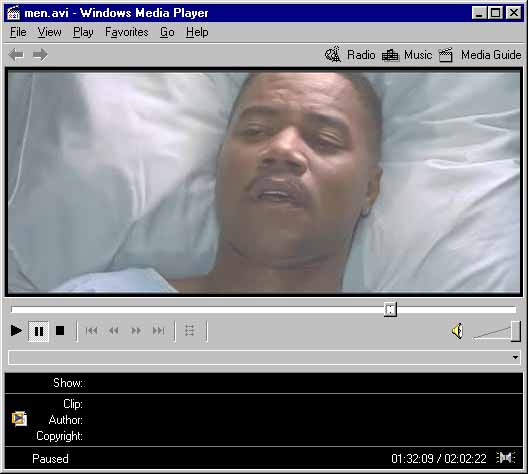Click the Skip Back track icon
This screenshot has width=528, height=474.
pyautogui.click(x=91, y=331)
